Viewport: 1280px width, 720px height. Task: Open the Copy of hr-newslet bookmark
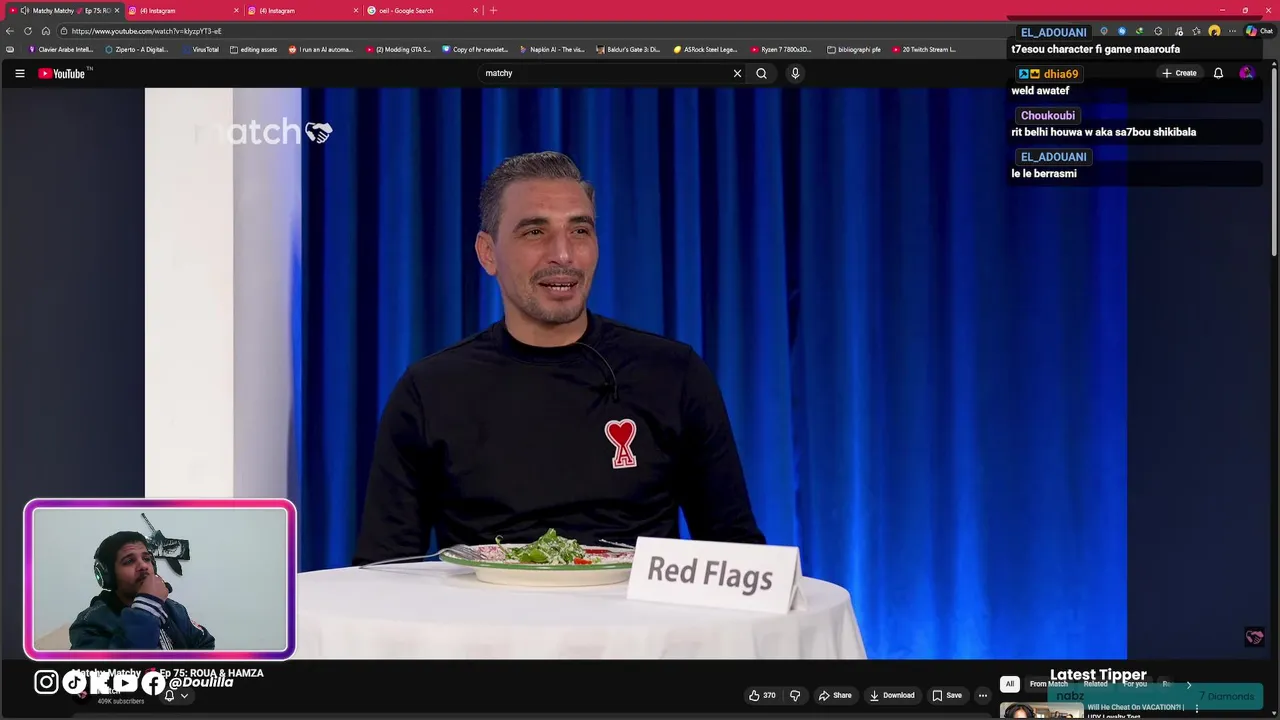(475, 49)
